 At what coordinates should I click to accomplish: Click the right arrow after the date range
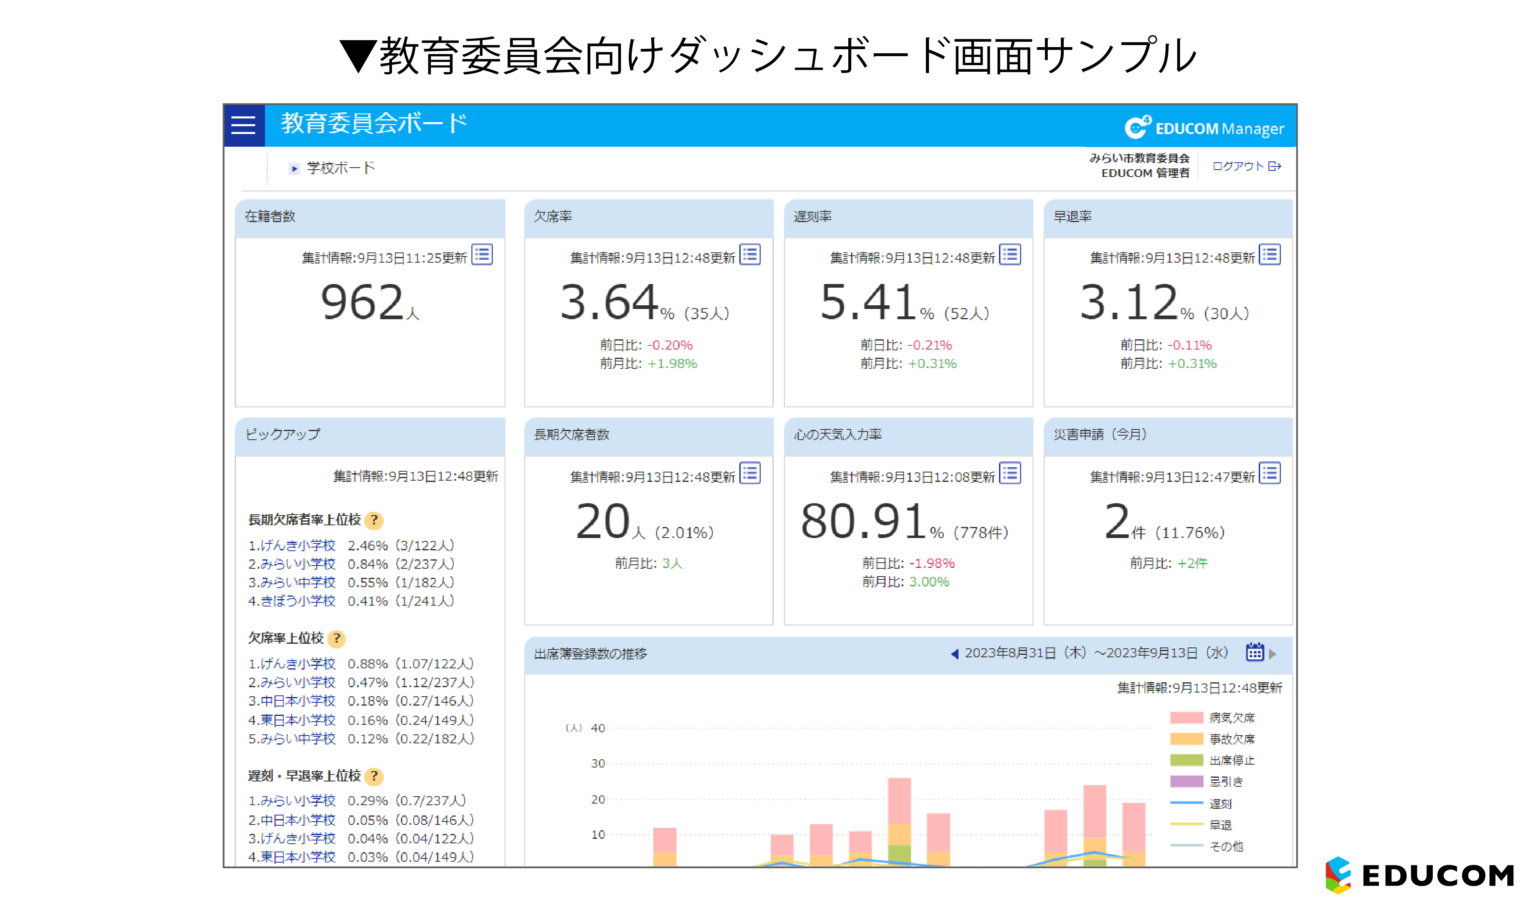coord(1273,651)
